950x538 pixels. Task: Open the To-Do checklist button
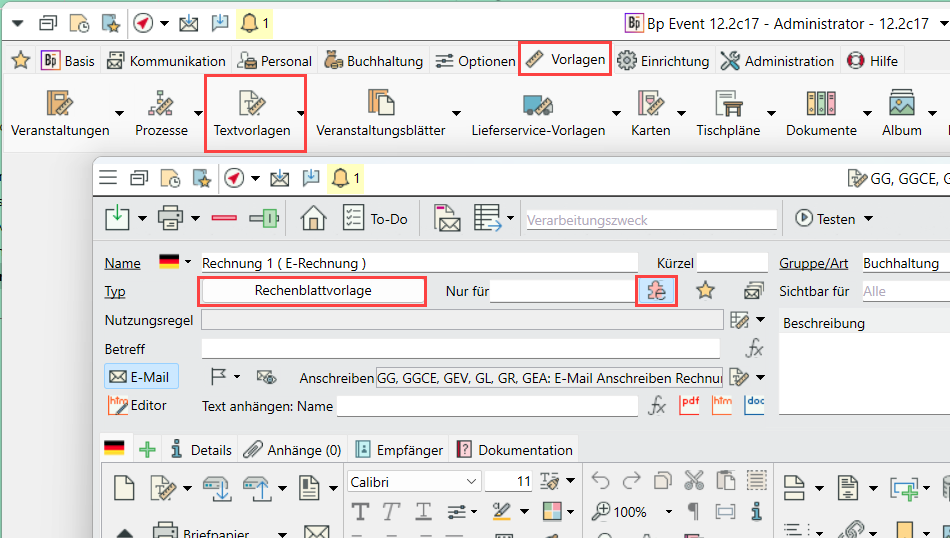pyautogui.click(x=376, y=218)
